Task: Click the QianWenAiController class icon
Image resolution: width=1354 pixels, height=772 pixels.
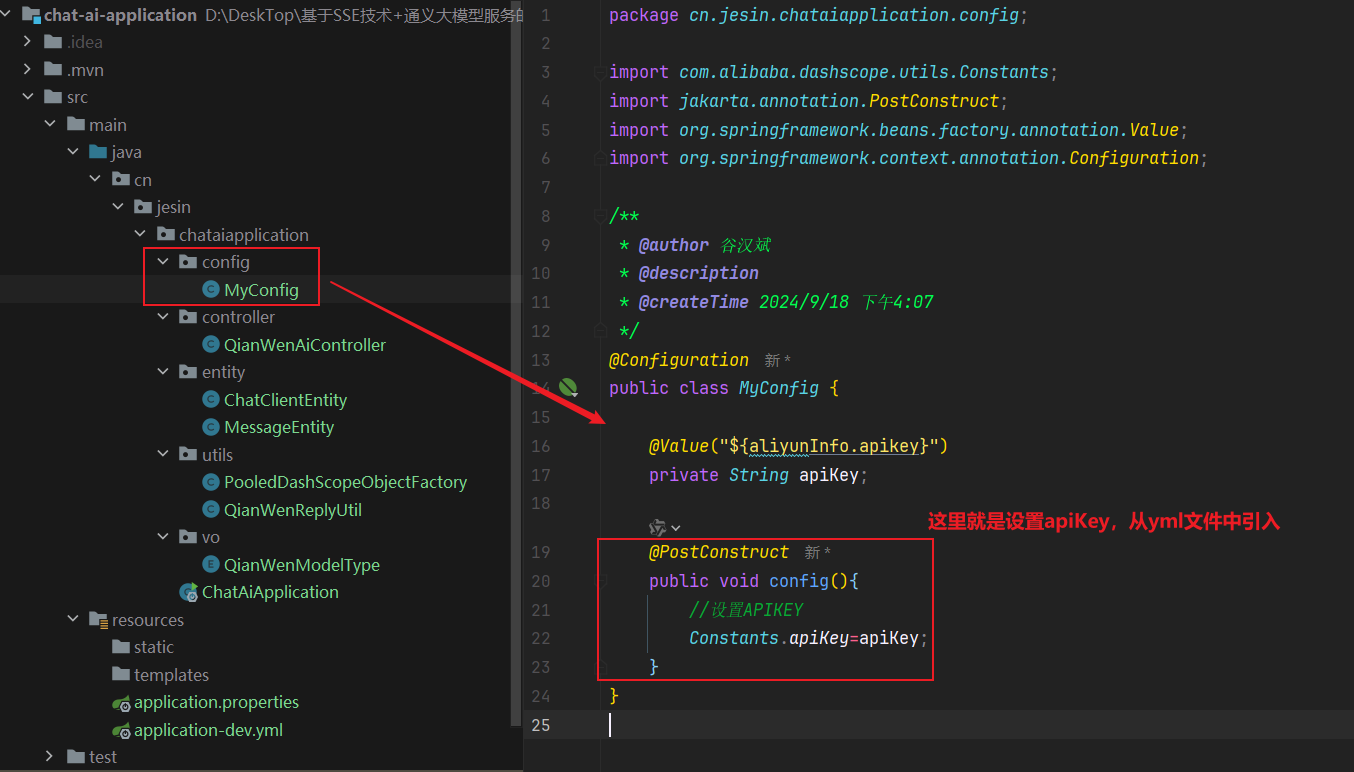Action: [210, 345]
